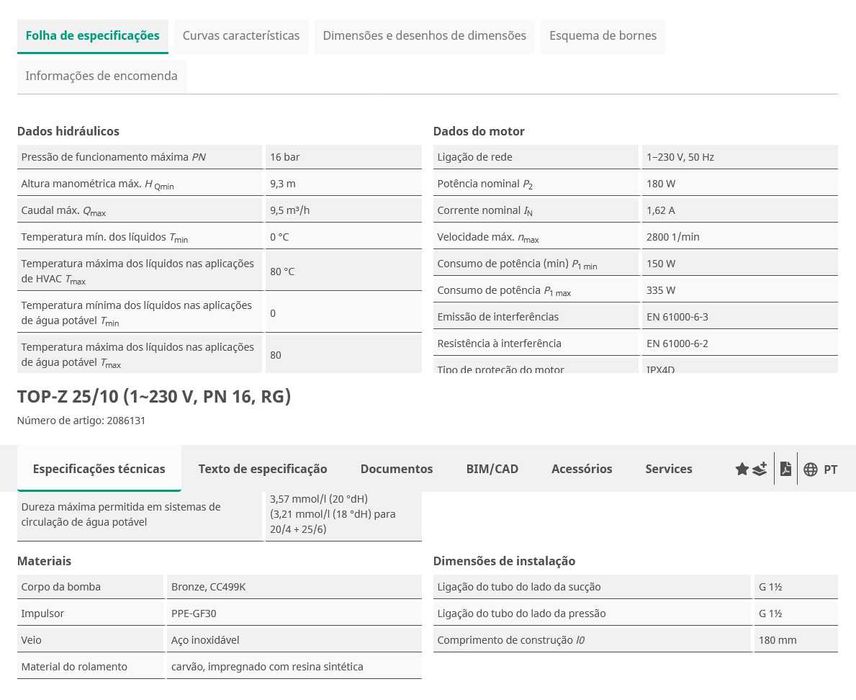Open the Texto de especificação tab
The image size is (856, 700).
263,468
